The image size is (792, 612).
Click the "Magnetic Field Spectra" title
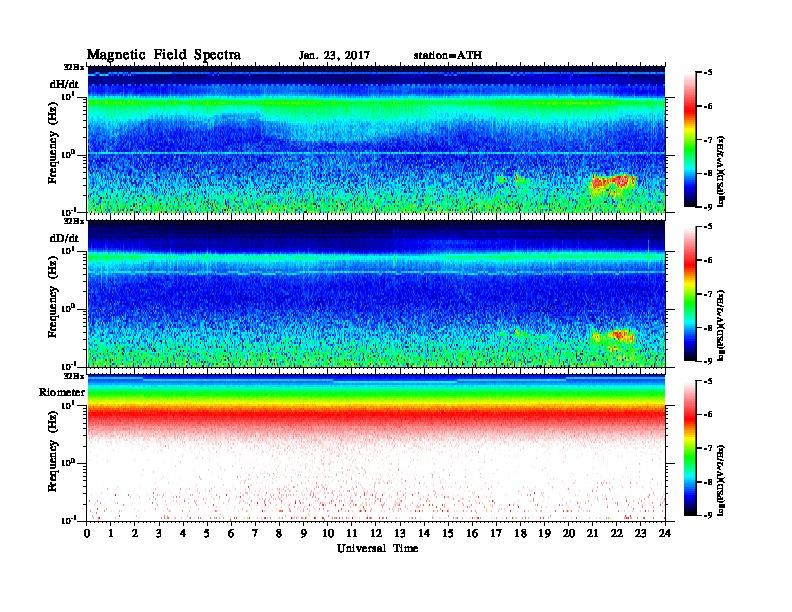[x=164, y=55]
